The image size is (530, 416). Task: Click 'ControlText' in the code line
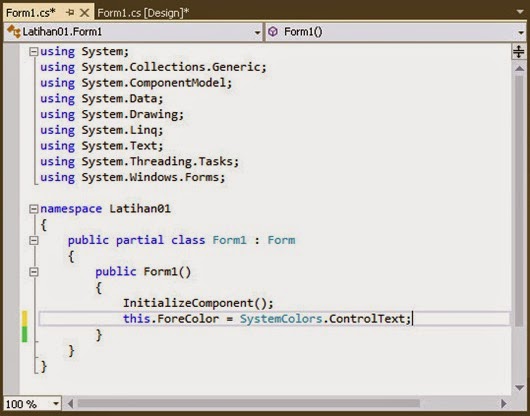[x=367, y=319]
